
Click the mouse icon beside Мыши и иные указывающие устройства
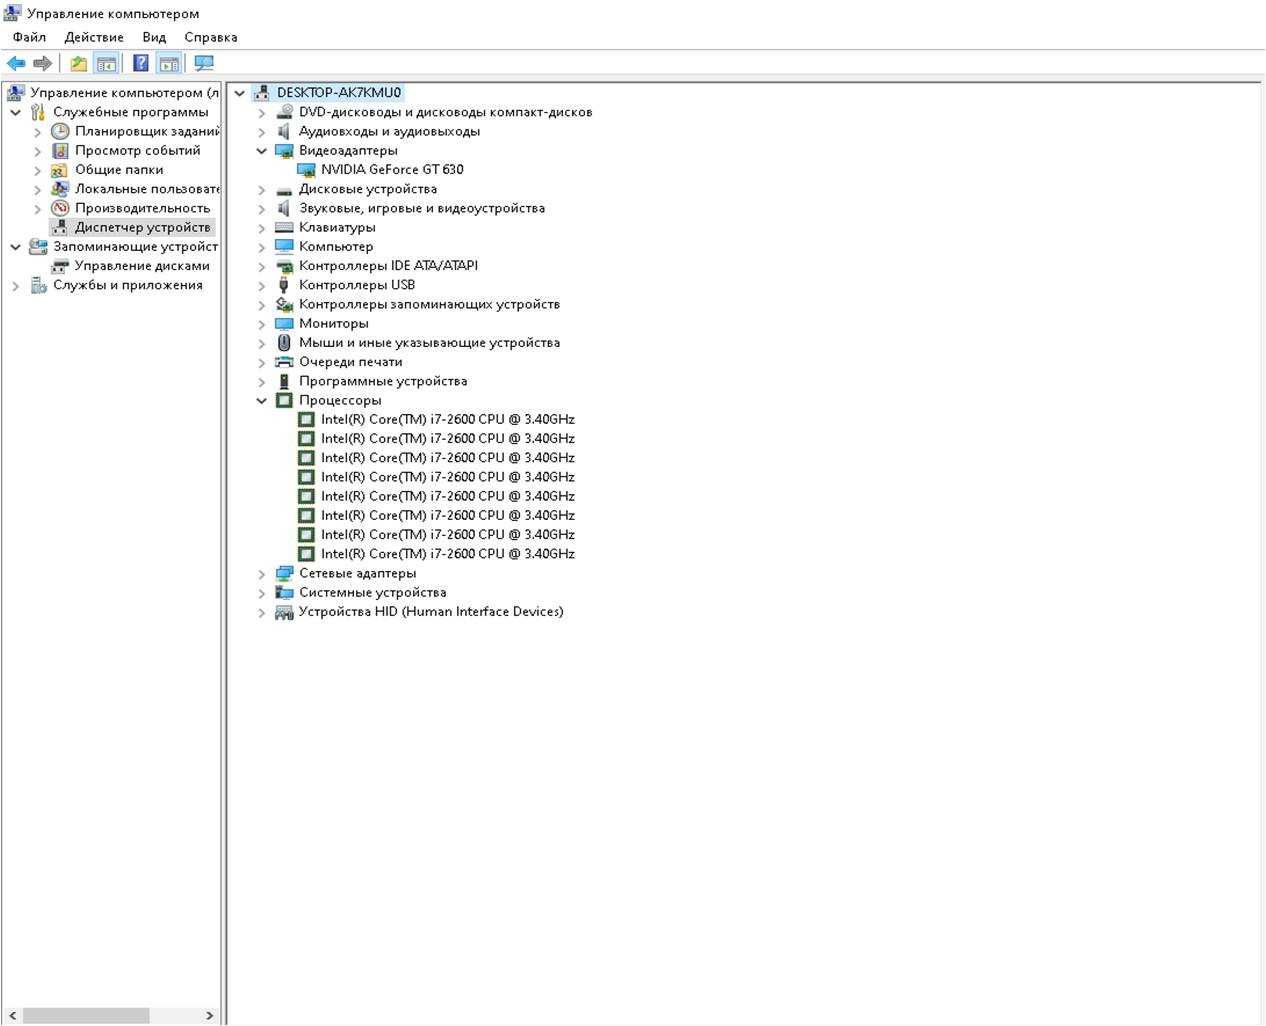point(284,343)
